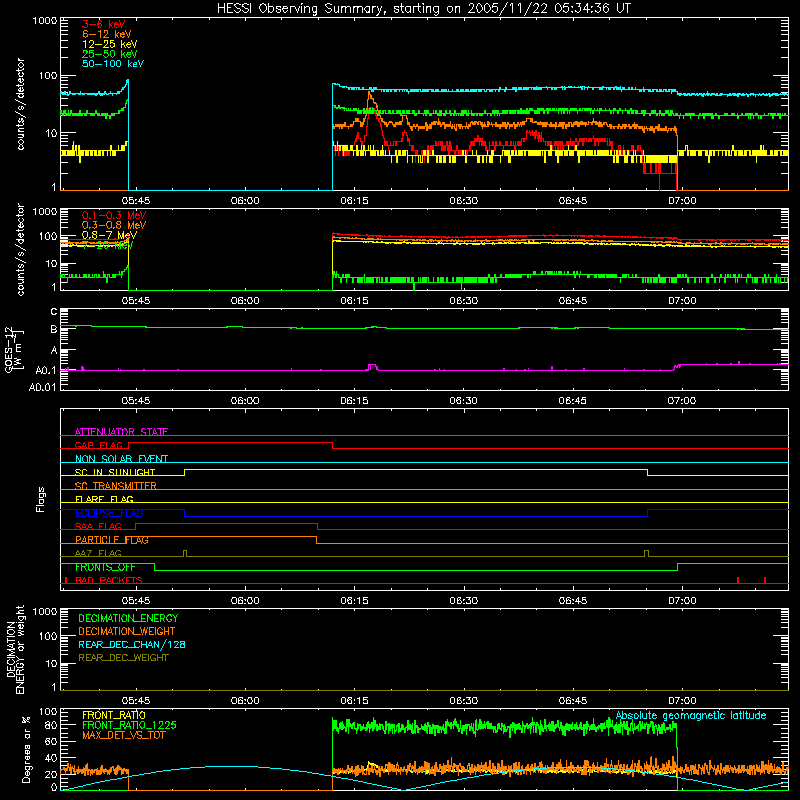Click the DECIMATION_WEIGHT legend label

click(x=127, y=631)
